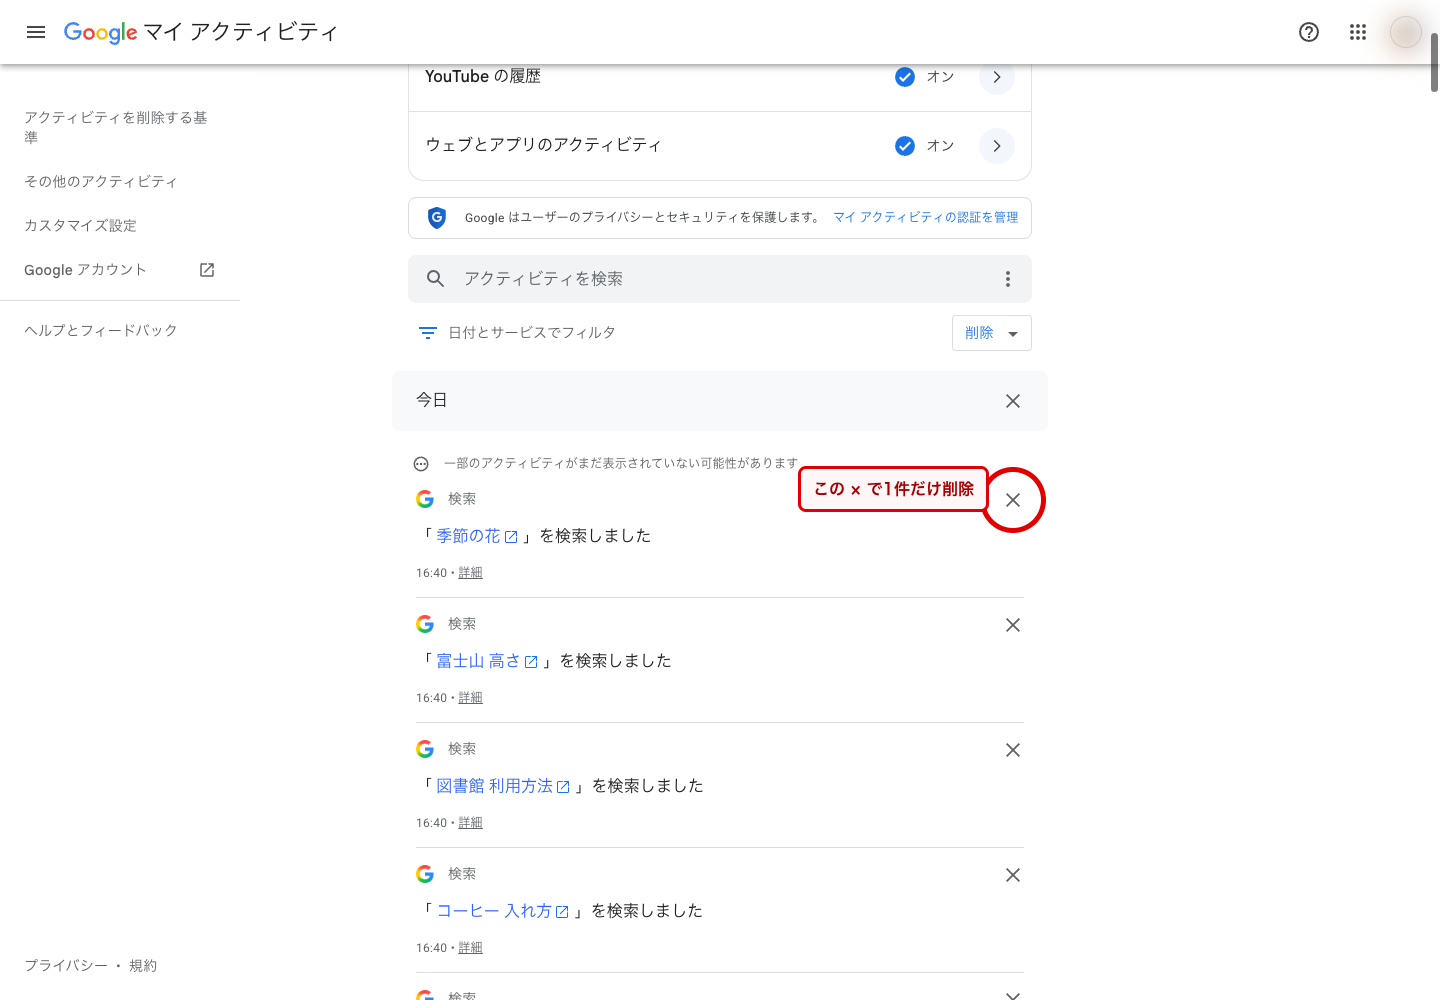Focus the アクティビティを検索 search field
This screenshot has height=1000, width=1440.
click(720, 279)
